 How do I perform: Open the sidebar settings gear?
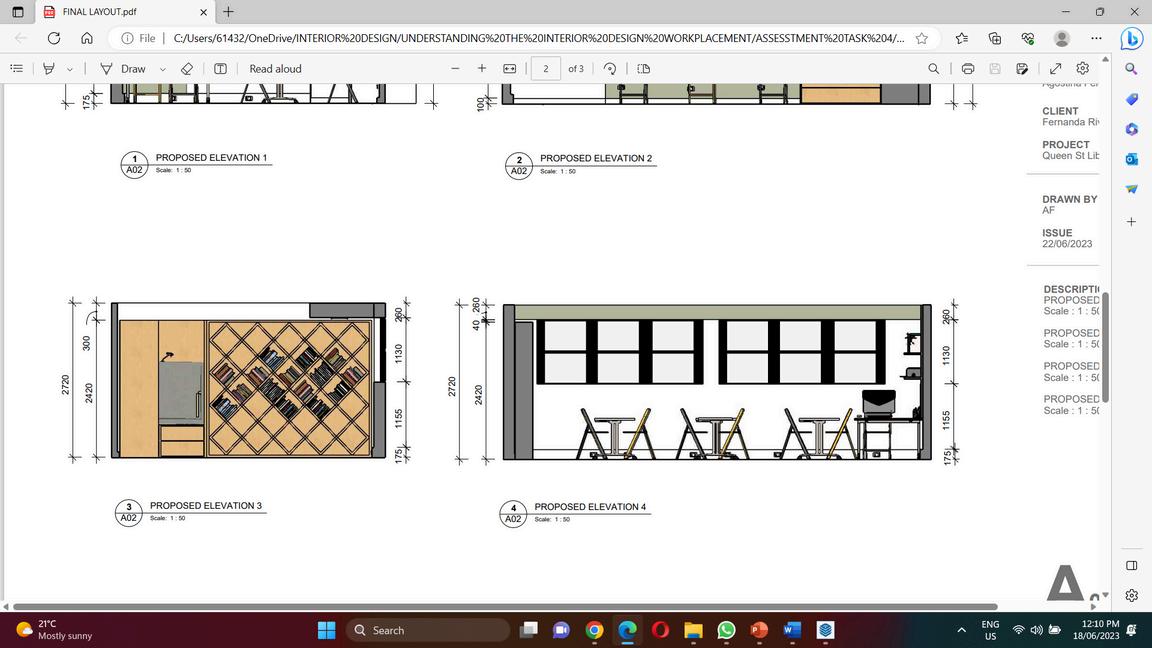coord(1131,595)
